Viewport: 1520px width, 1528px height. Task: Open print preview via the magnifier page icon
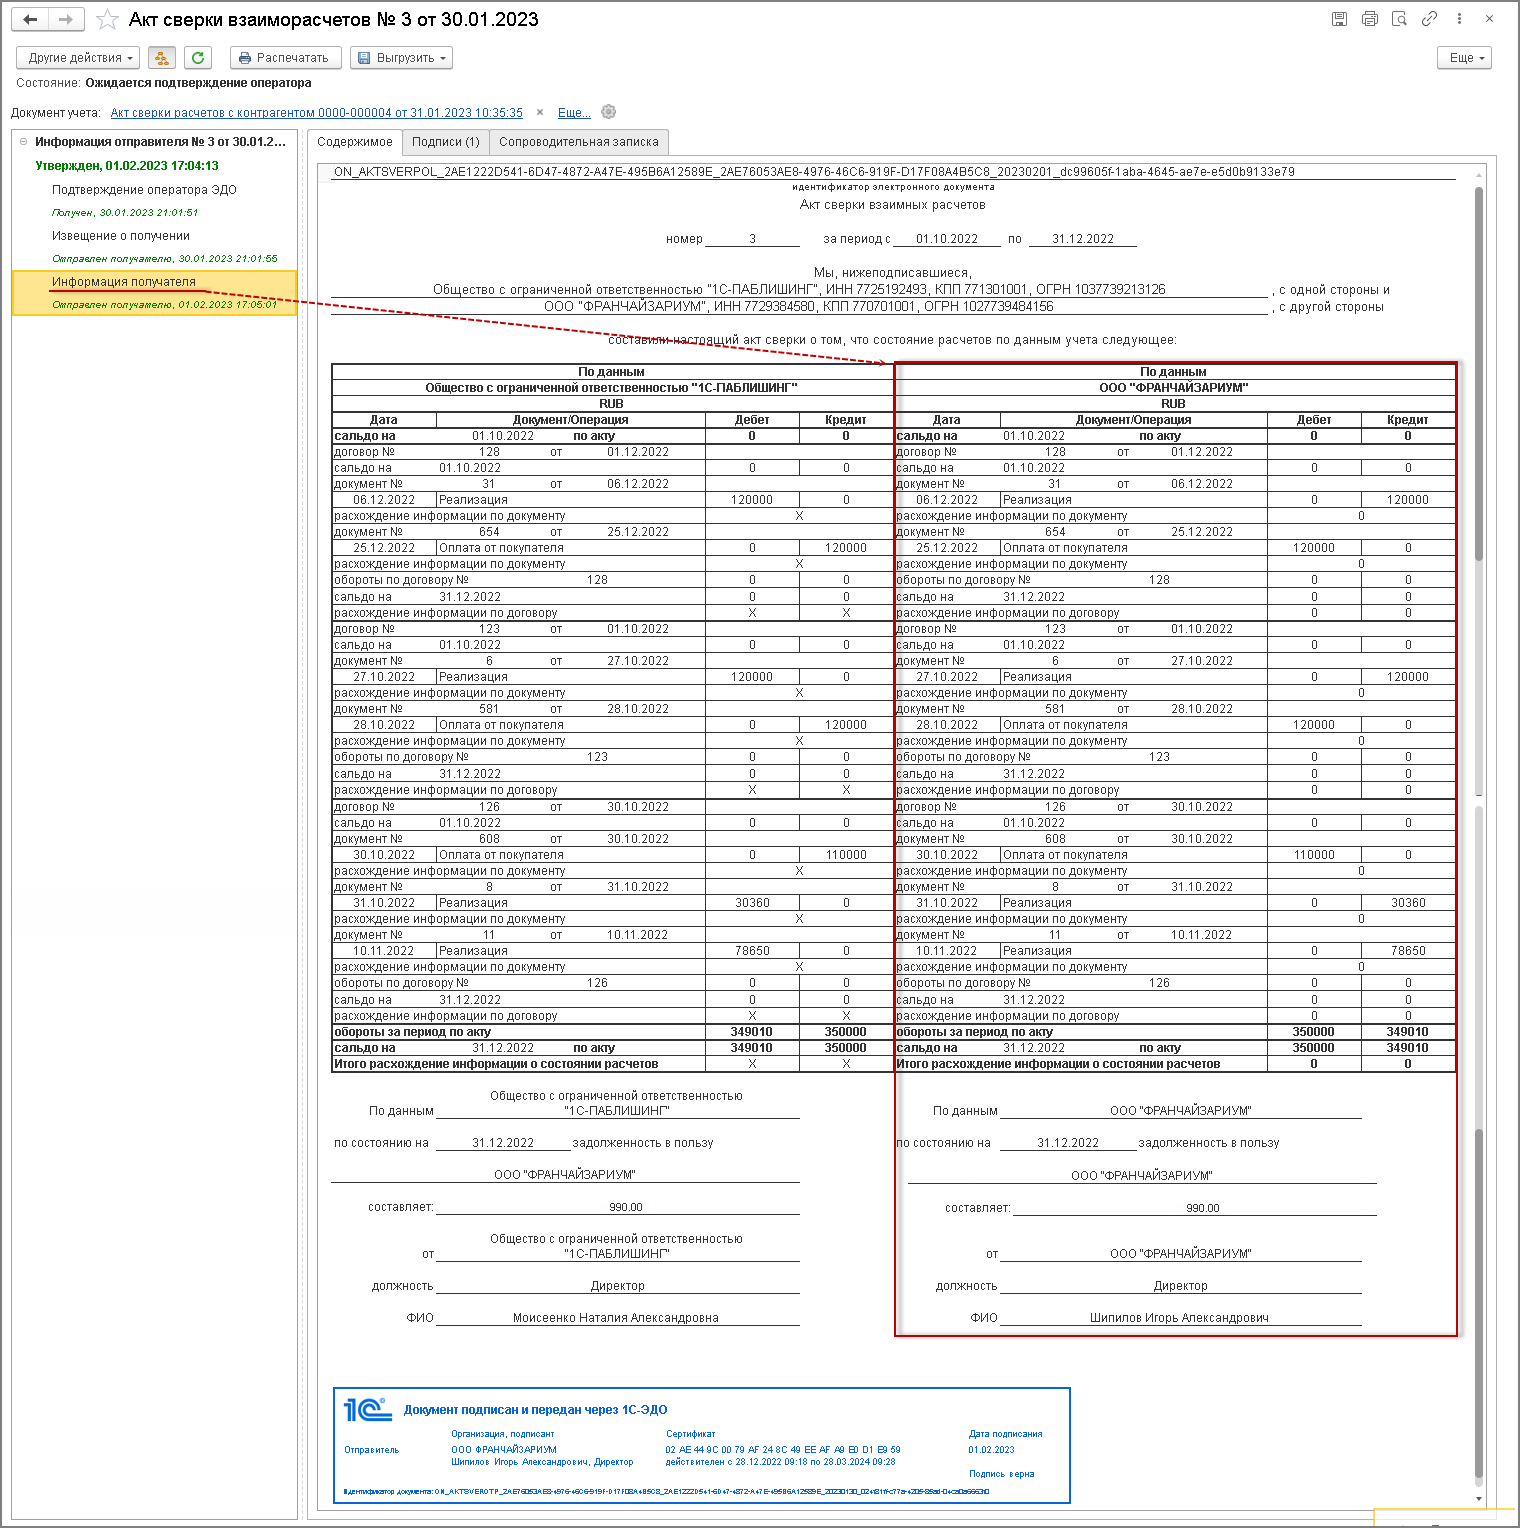(1400, 19)
